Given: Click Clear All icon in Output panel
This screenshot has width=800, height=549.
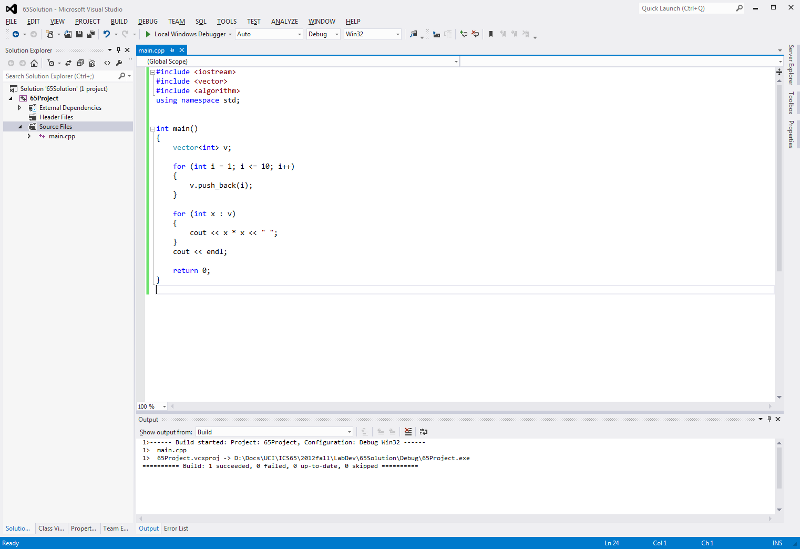Looking at the screenshot, I should click(408, 431).
